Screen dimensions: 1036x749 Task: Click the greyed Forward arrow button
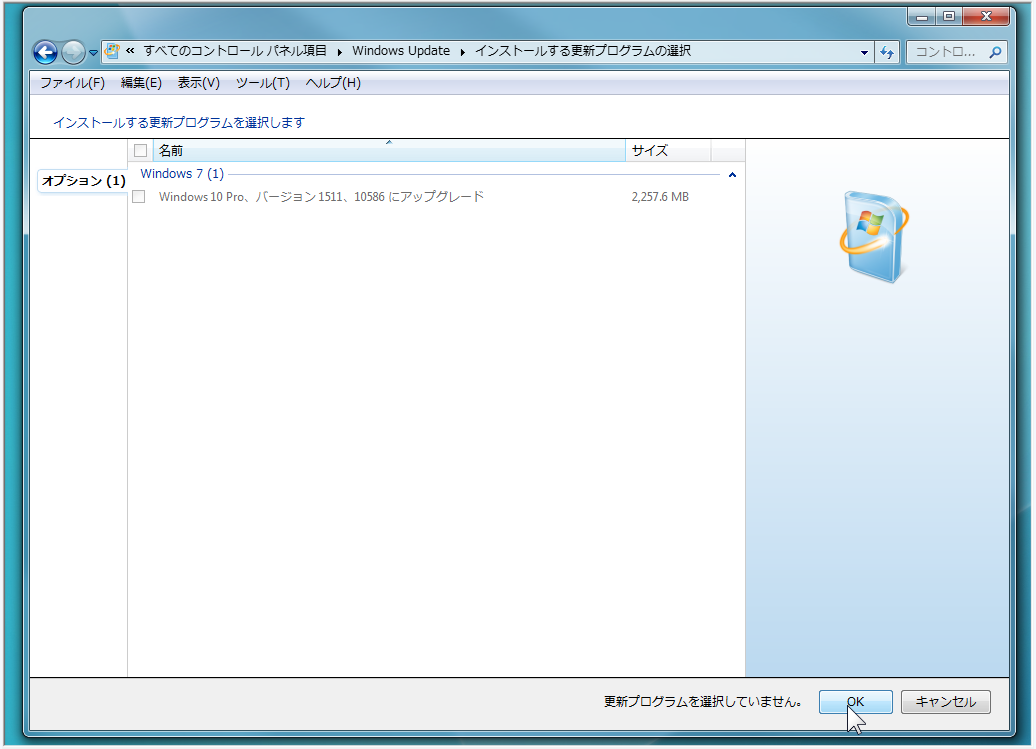coord(73,52)
